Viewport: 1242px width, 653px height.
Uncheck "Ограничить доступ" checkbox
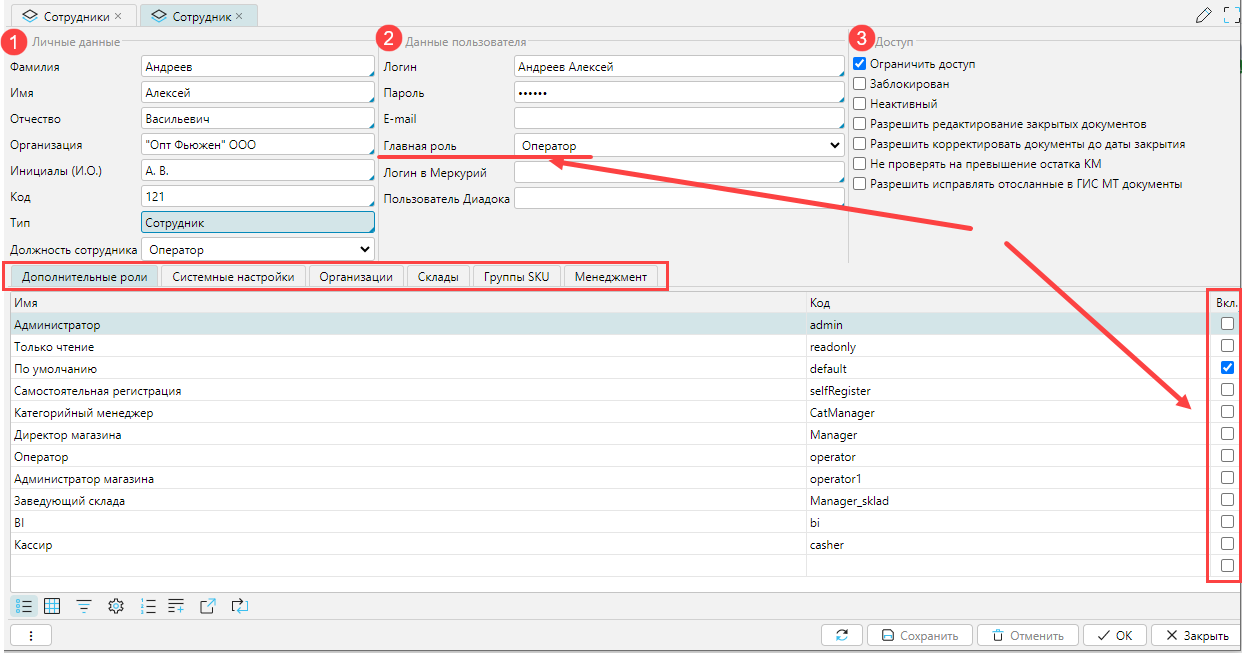[x=859, y=64]
